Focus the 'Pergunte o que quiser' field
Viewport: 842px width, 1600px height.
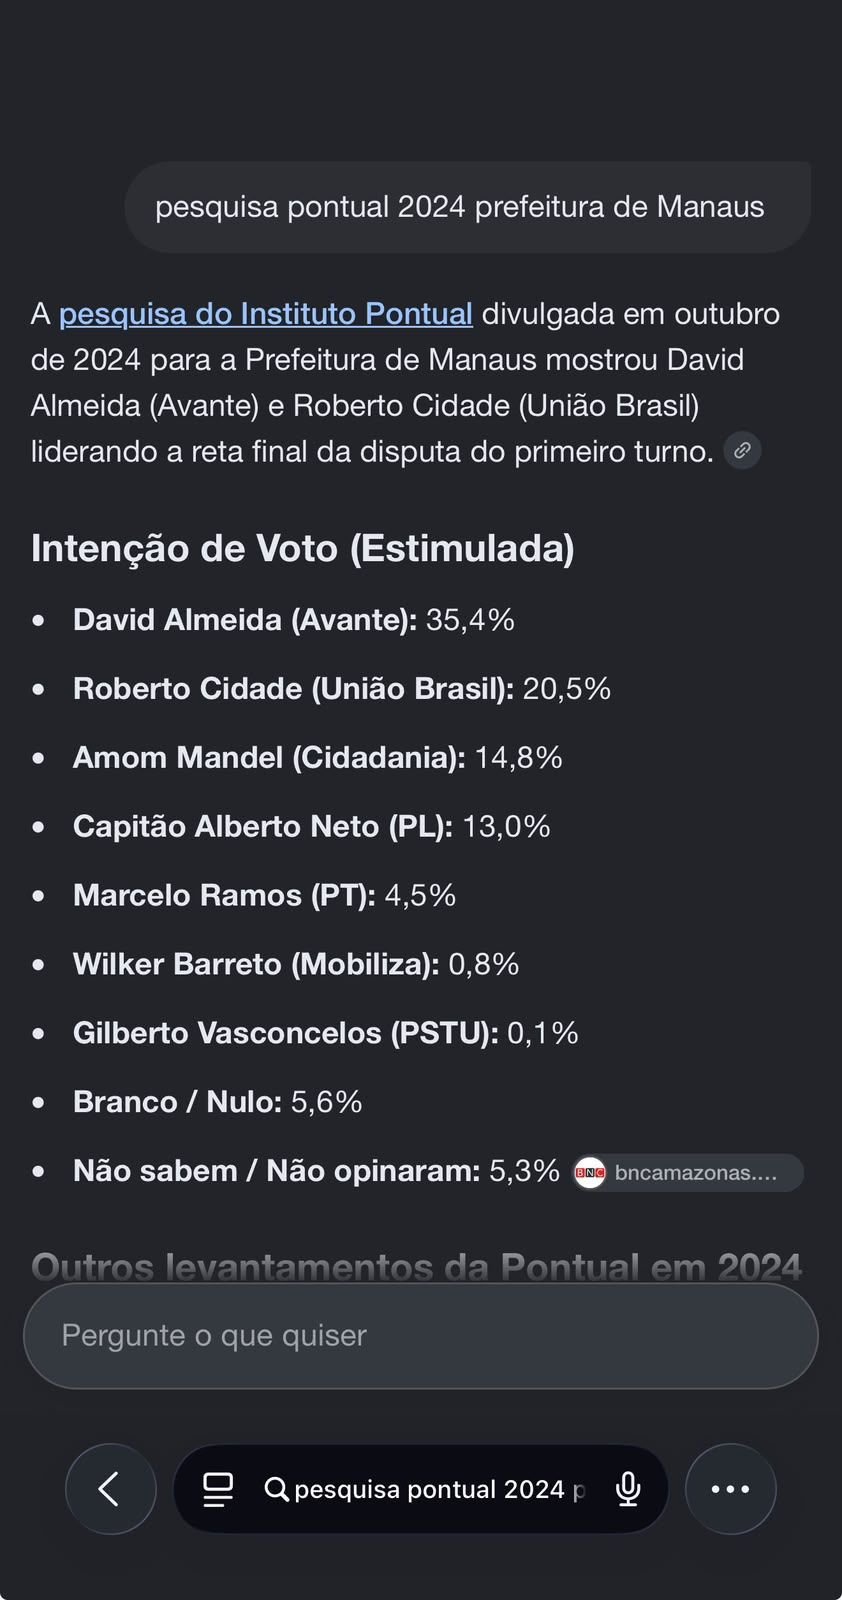(421, 1336)
